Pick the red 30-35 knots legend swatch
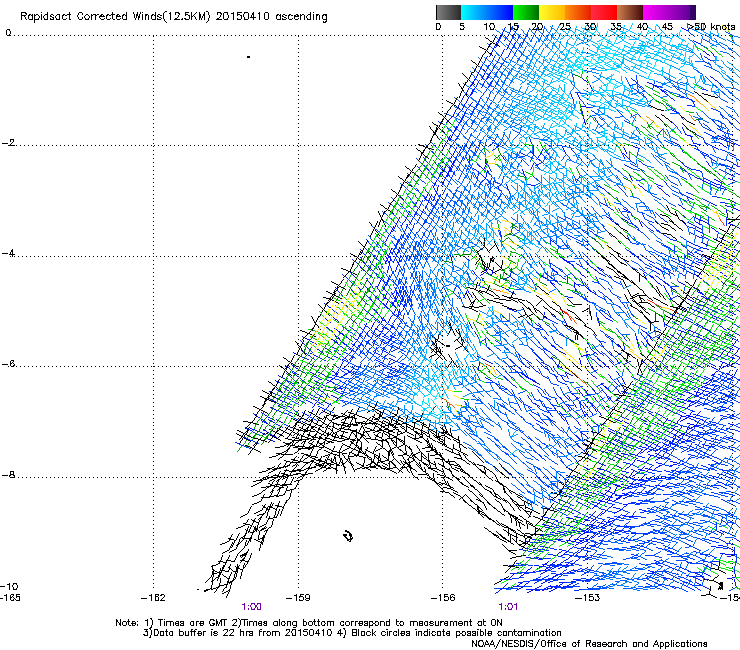This screenshot has width=740, height=650. (604, 12)
